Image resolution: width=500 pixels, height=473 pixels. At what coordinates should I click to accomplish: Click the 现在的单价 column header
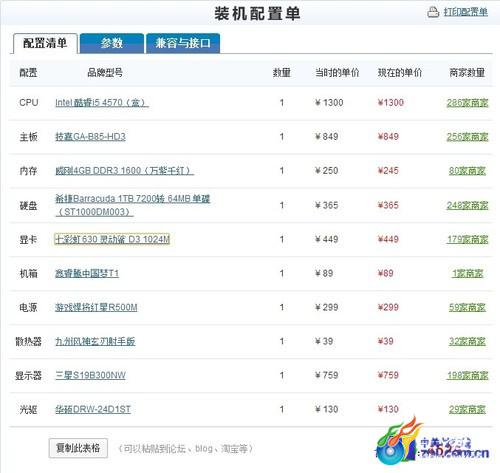coord(400,72)
